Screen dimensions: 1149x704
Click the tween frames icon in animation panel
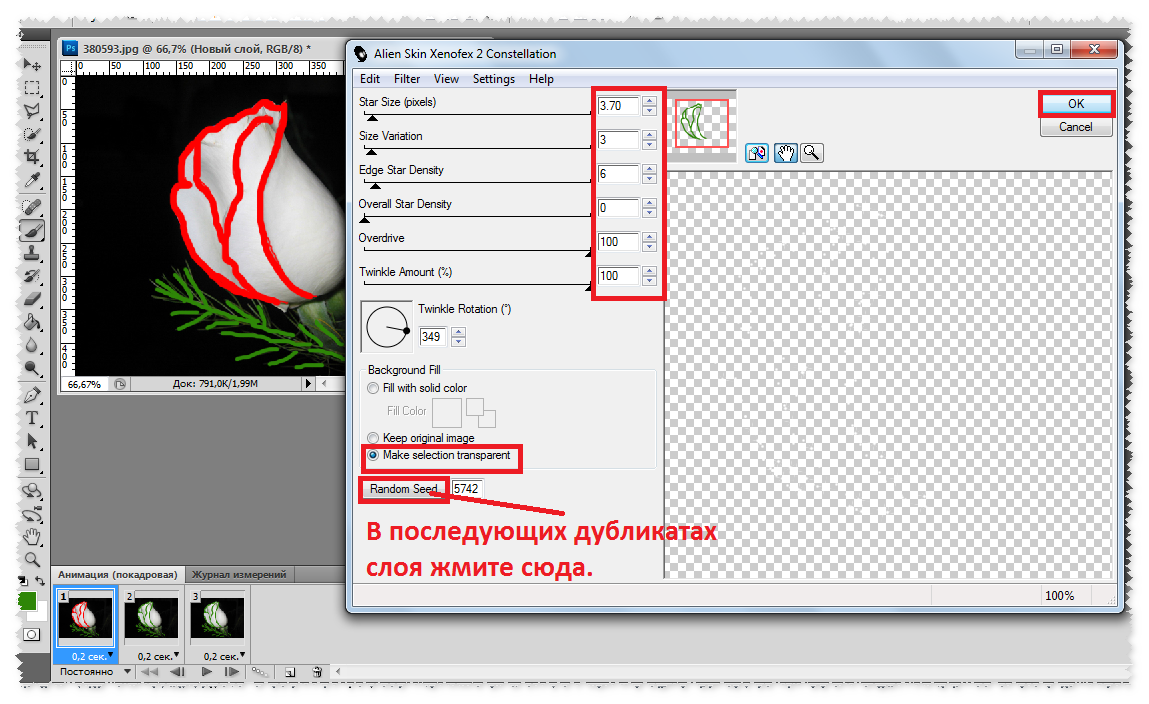[x=259, y=672]
